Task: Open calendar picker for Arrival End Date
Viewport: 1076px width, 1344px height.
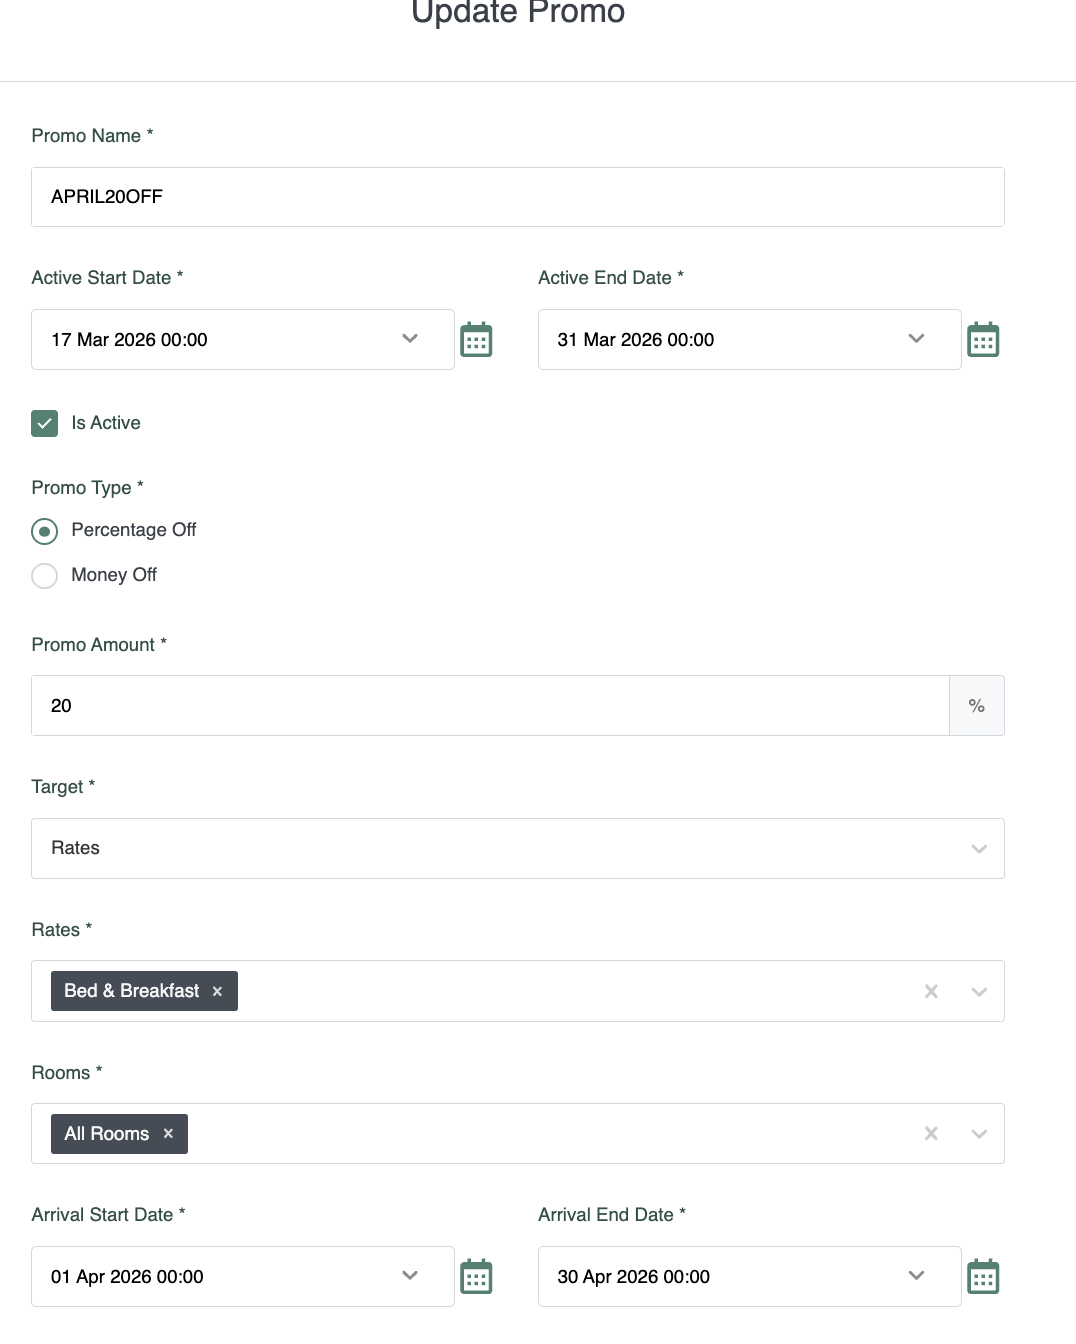Action: coord(983,1277)
